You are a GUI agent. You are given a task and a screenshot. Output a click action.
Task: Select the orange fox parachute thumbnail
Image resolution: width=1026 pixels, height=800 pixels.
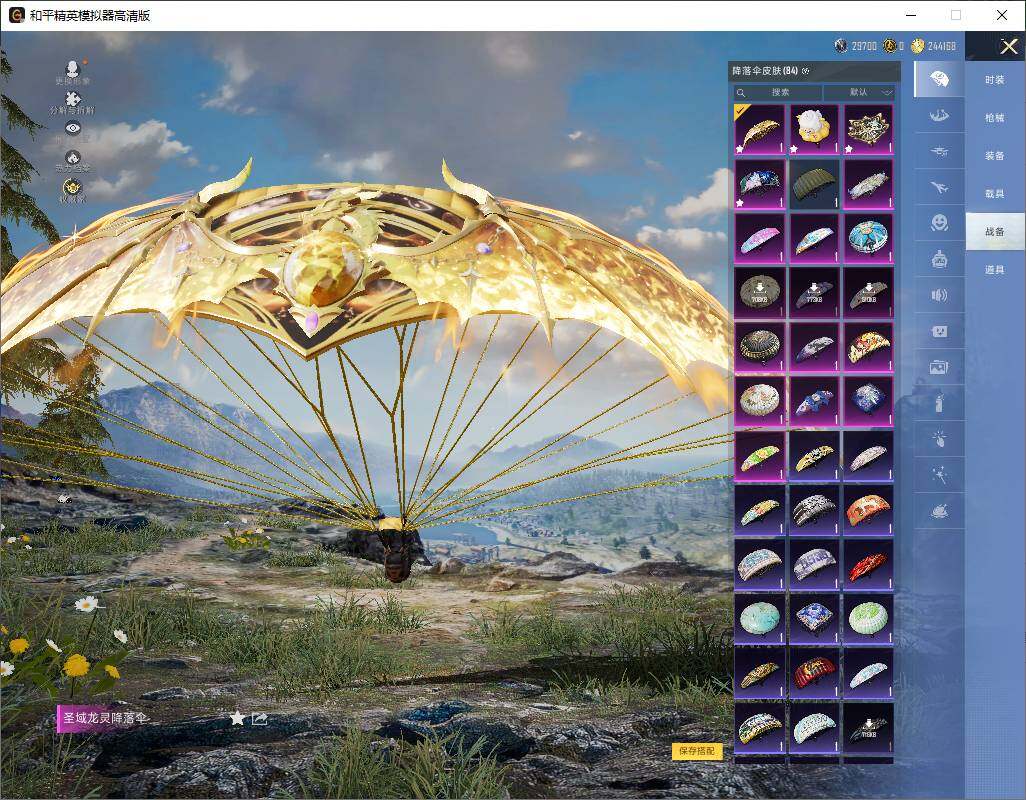click(x=868, y=510)
